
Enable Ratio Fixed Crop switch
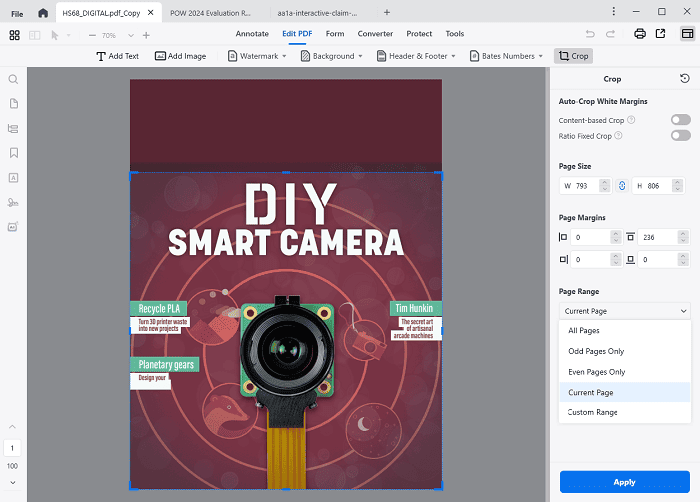pyautogui.click(x=680, y=136)
